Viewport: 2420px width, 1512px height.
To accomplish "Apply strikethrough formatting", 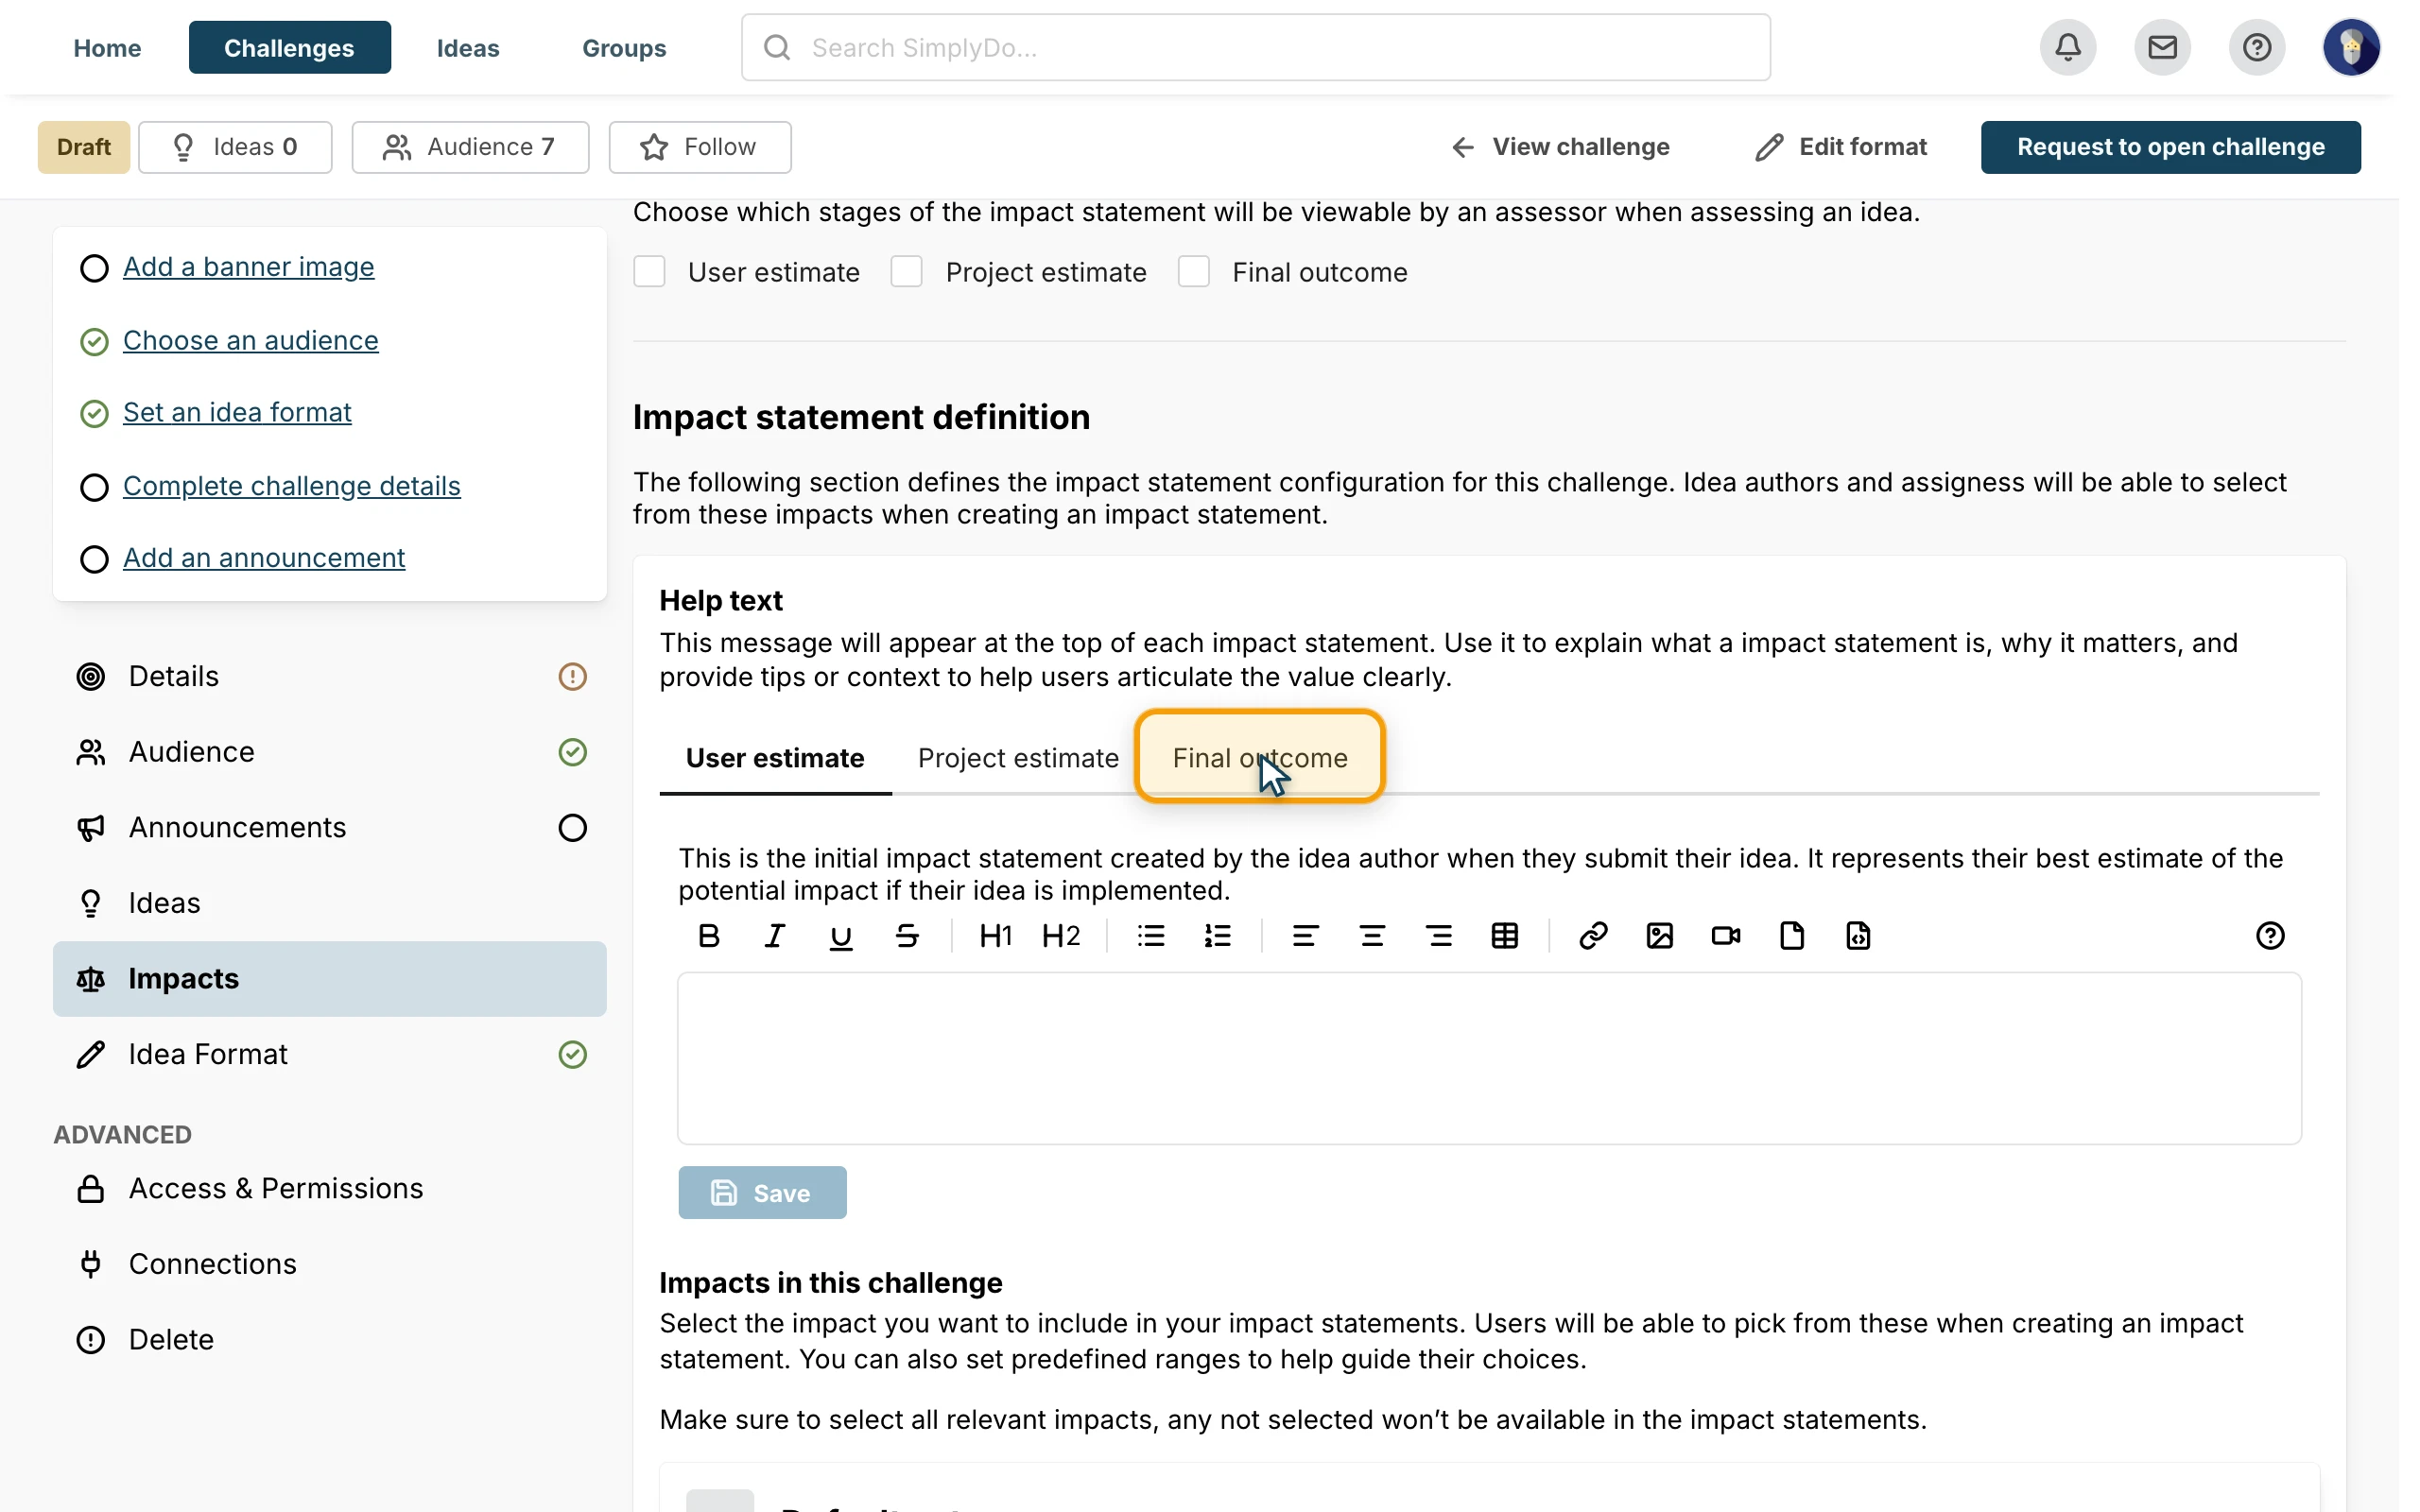I will pos(907,936).
